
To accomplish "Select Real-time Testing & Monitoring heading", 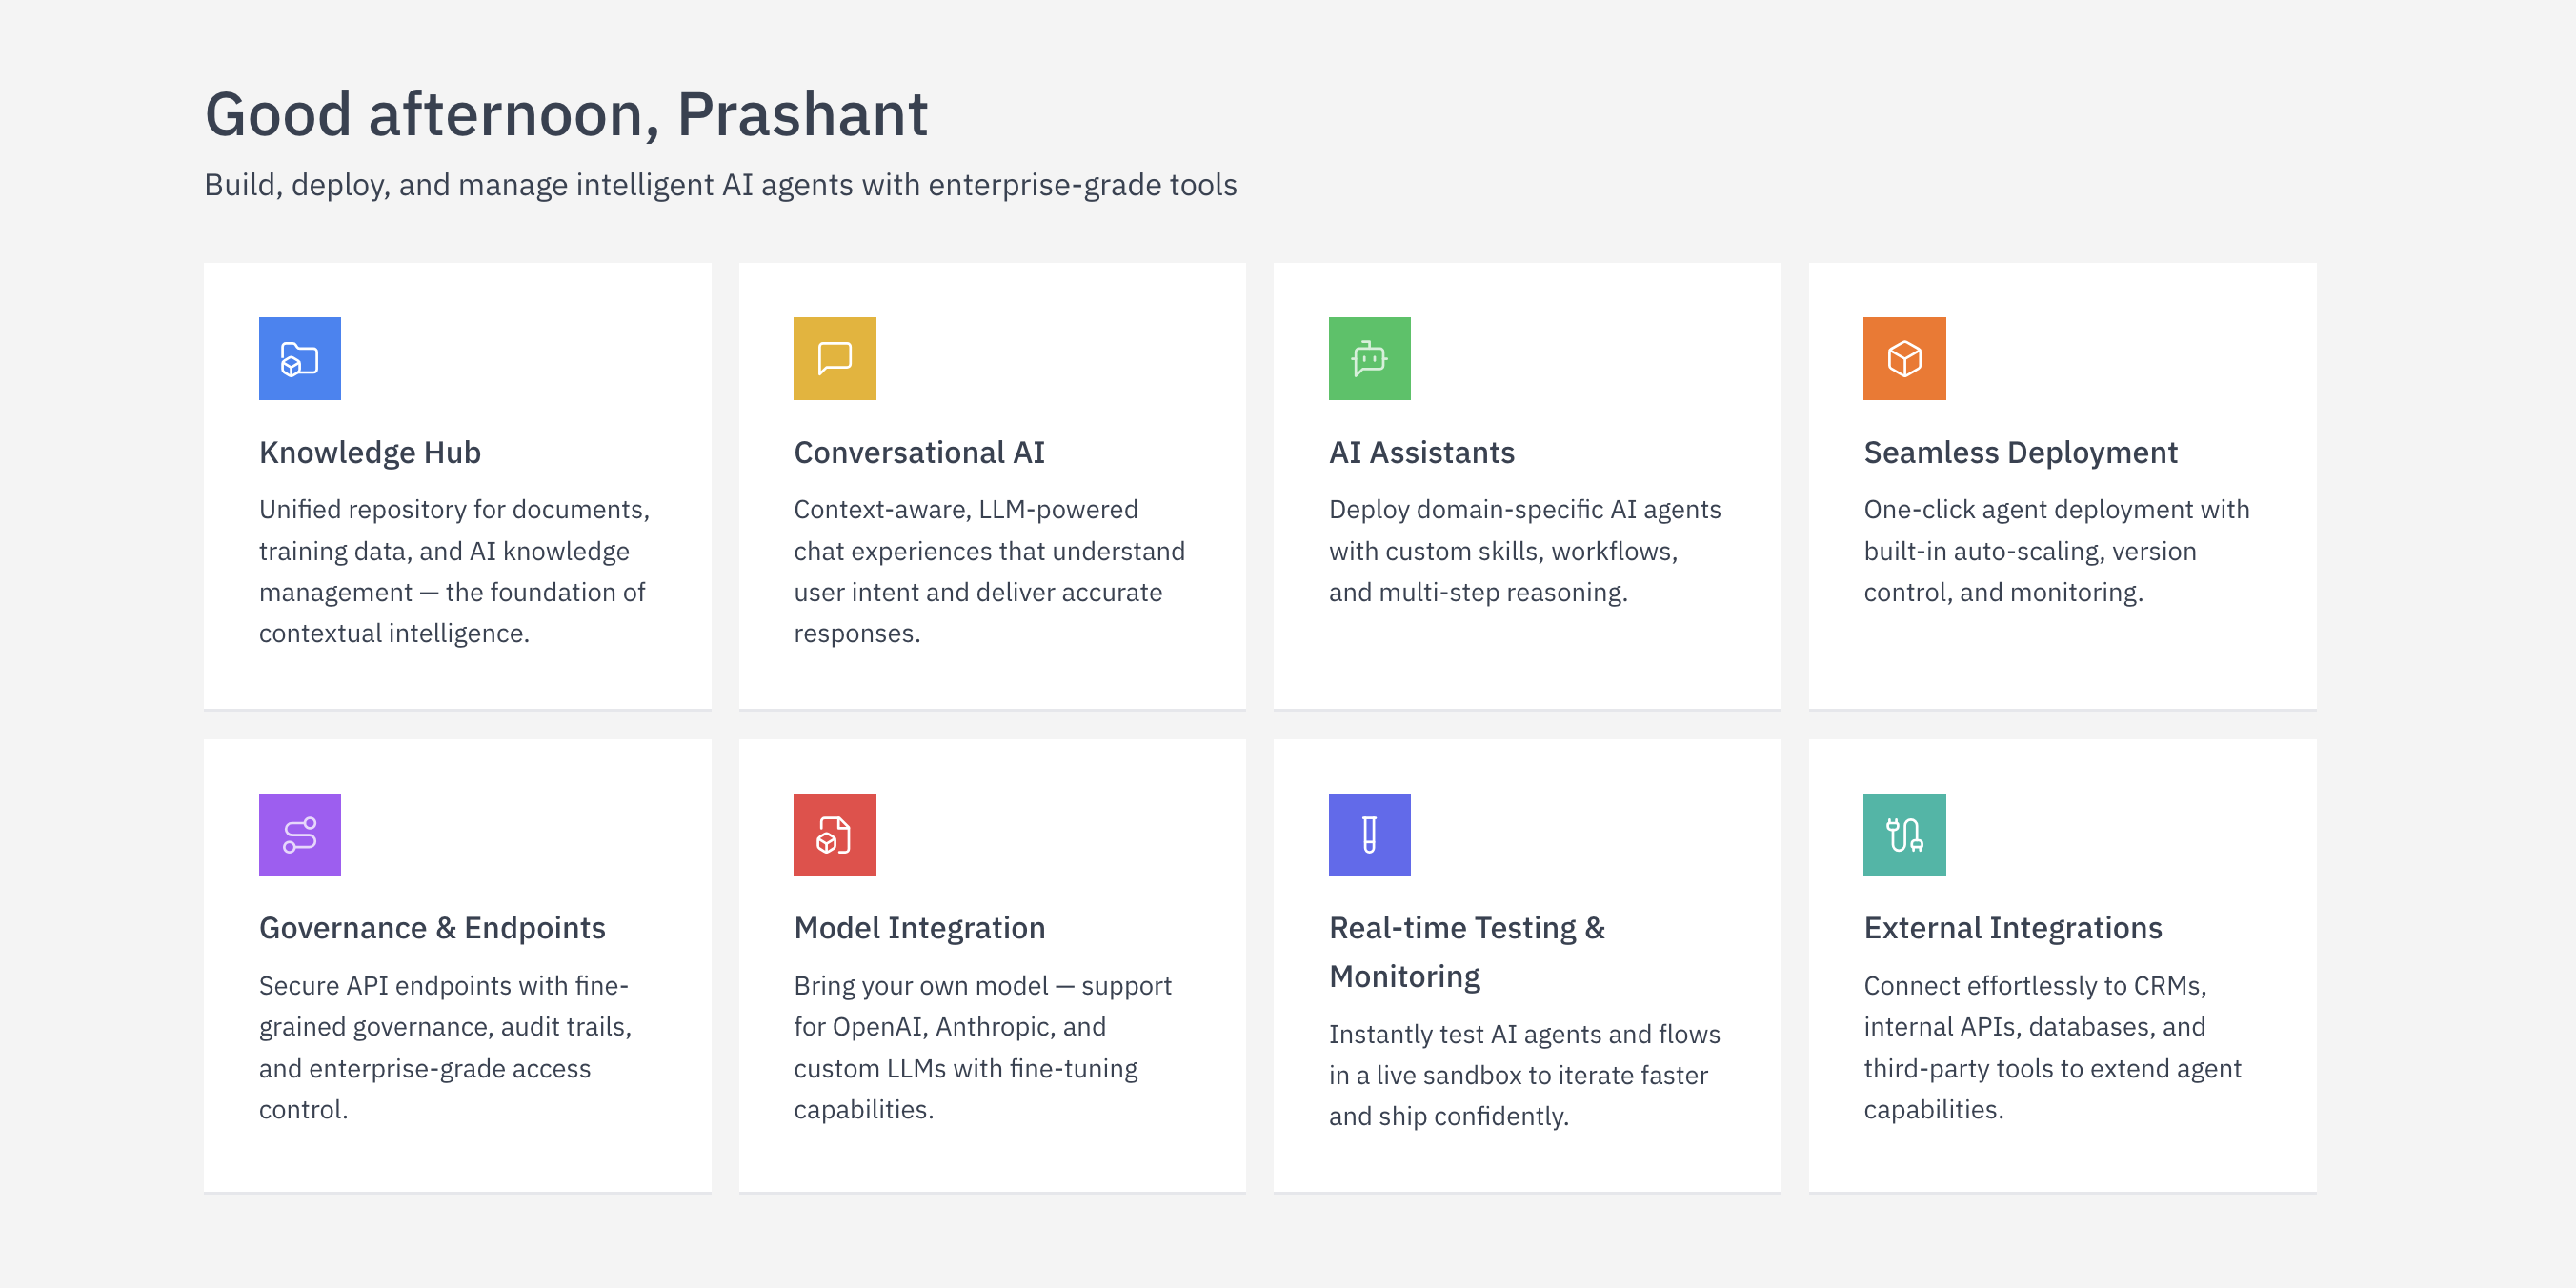I will (1466, 951).
